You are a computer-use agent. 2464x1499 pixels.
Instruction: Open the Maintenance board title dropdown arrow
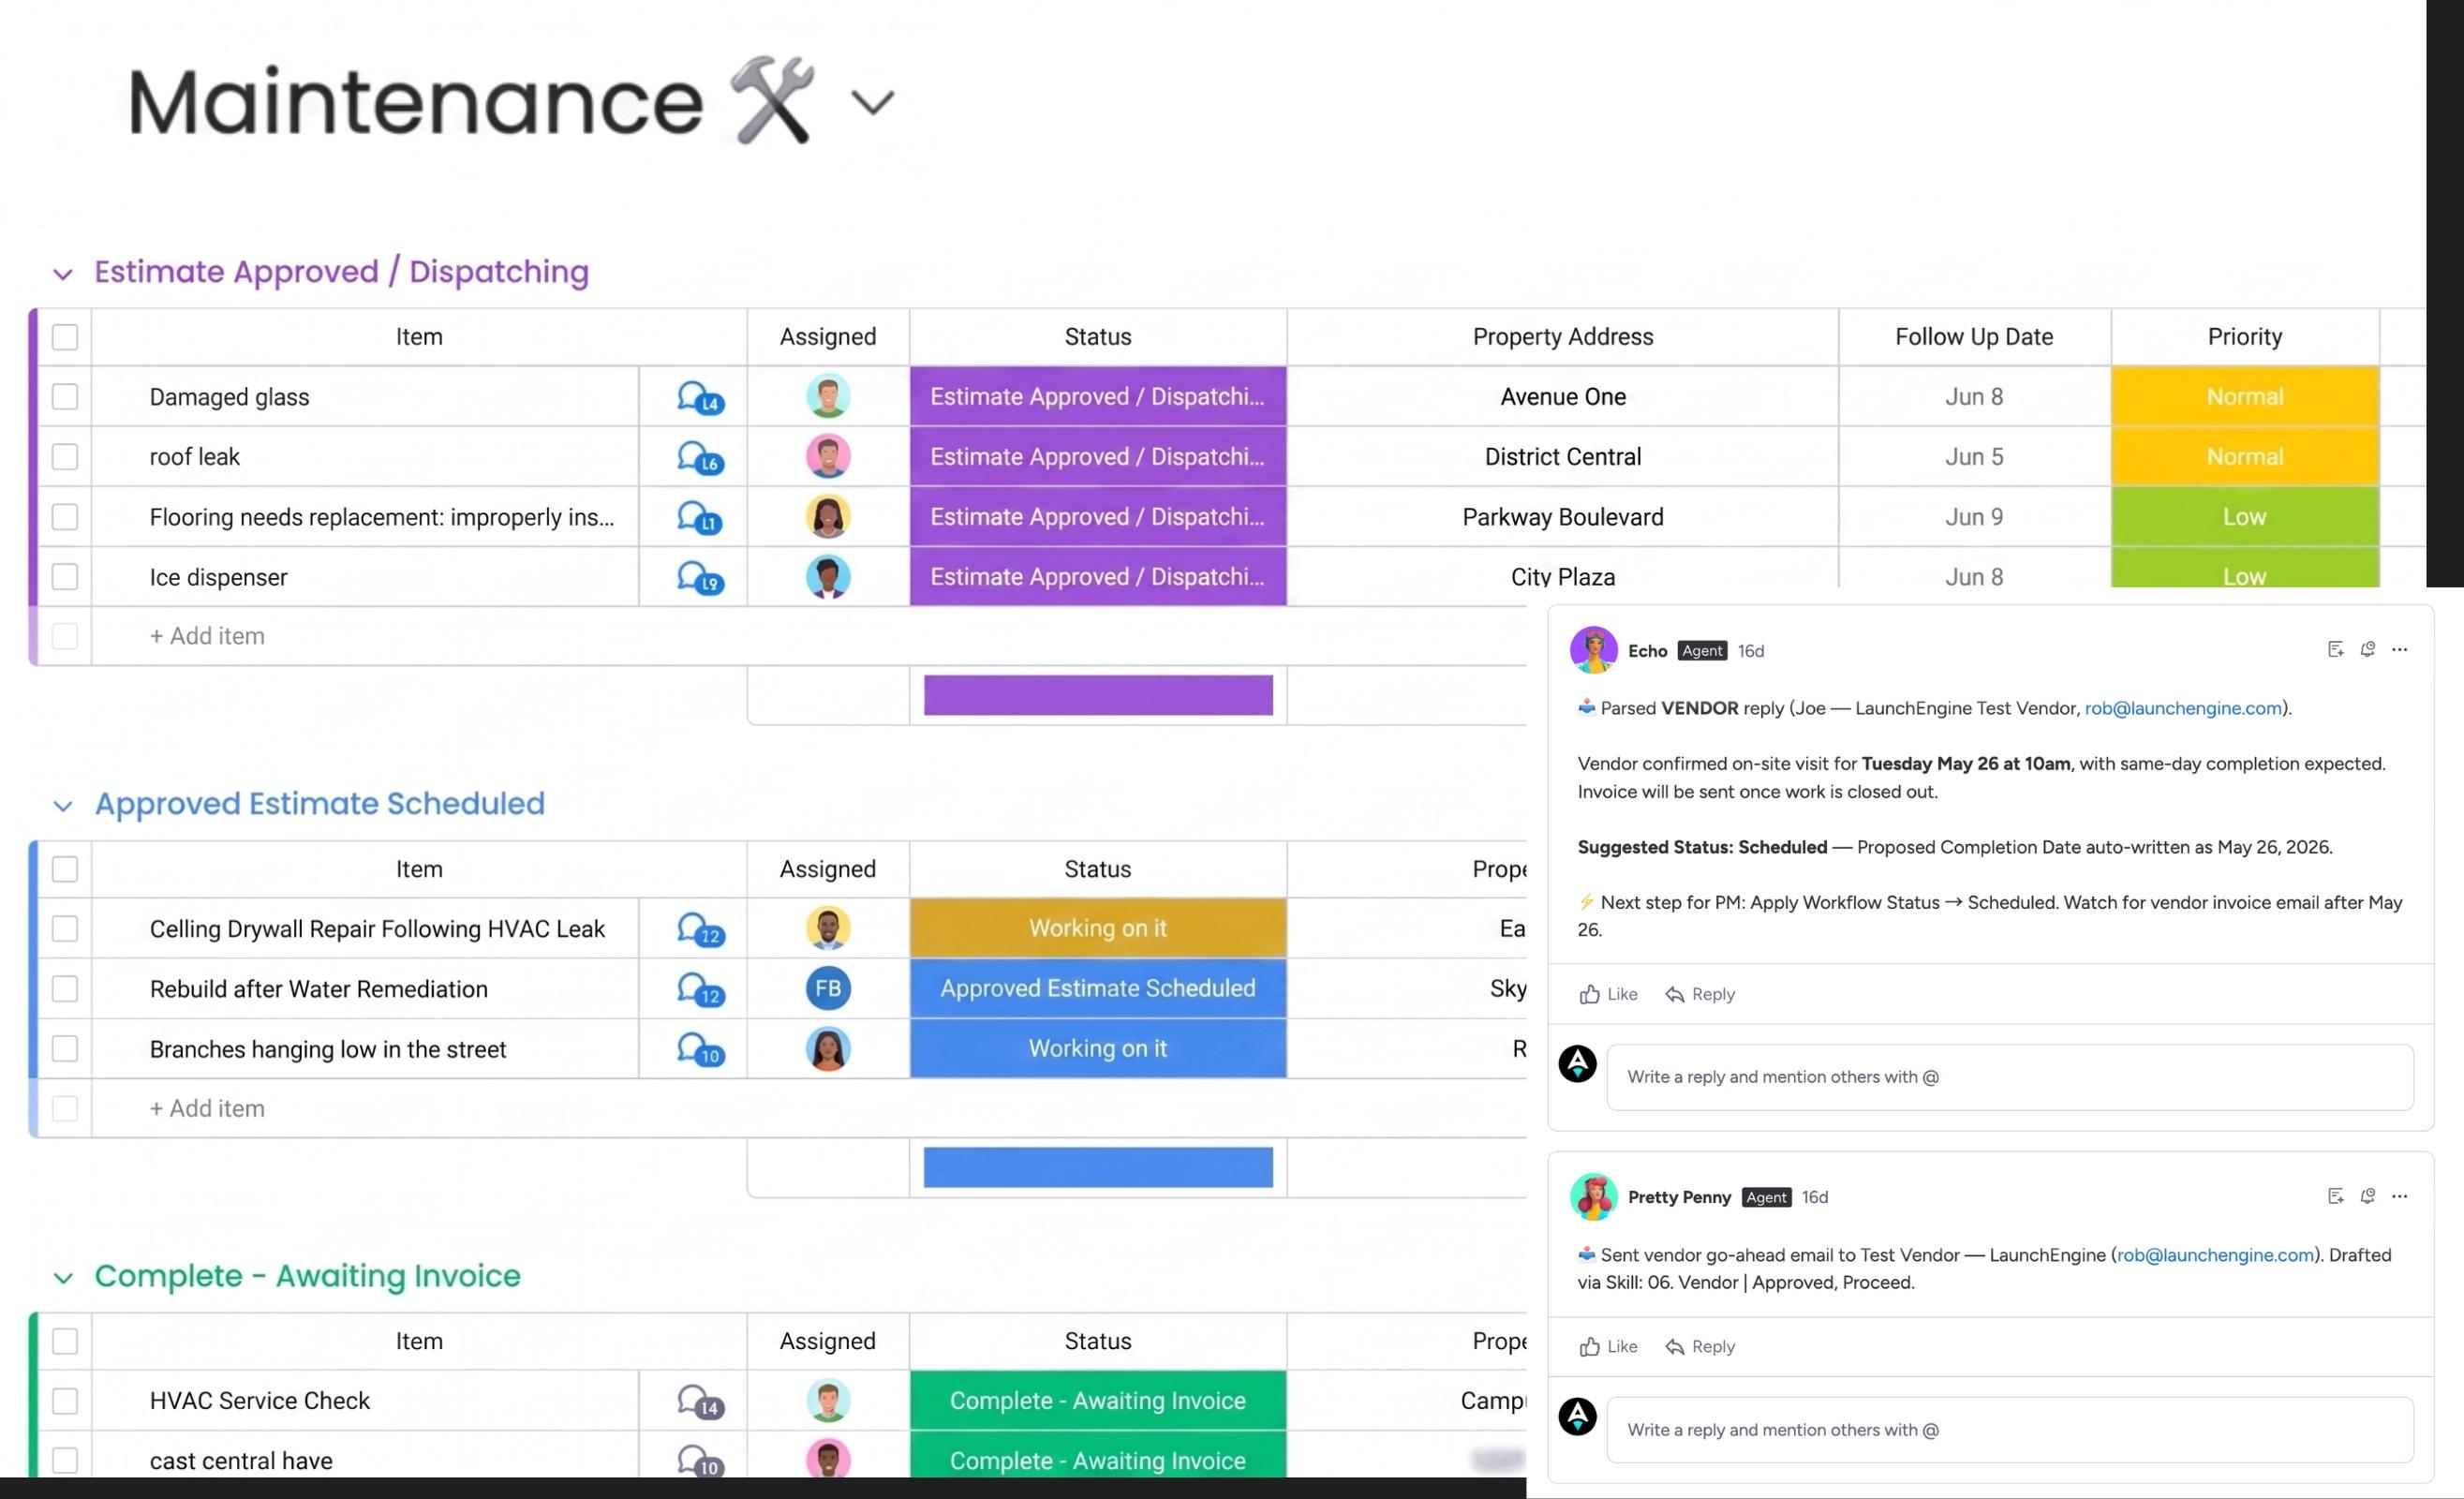pos(872,103)
